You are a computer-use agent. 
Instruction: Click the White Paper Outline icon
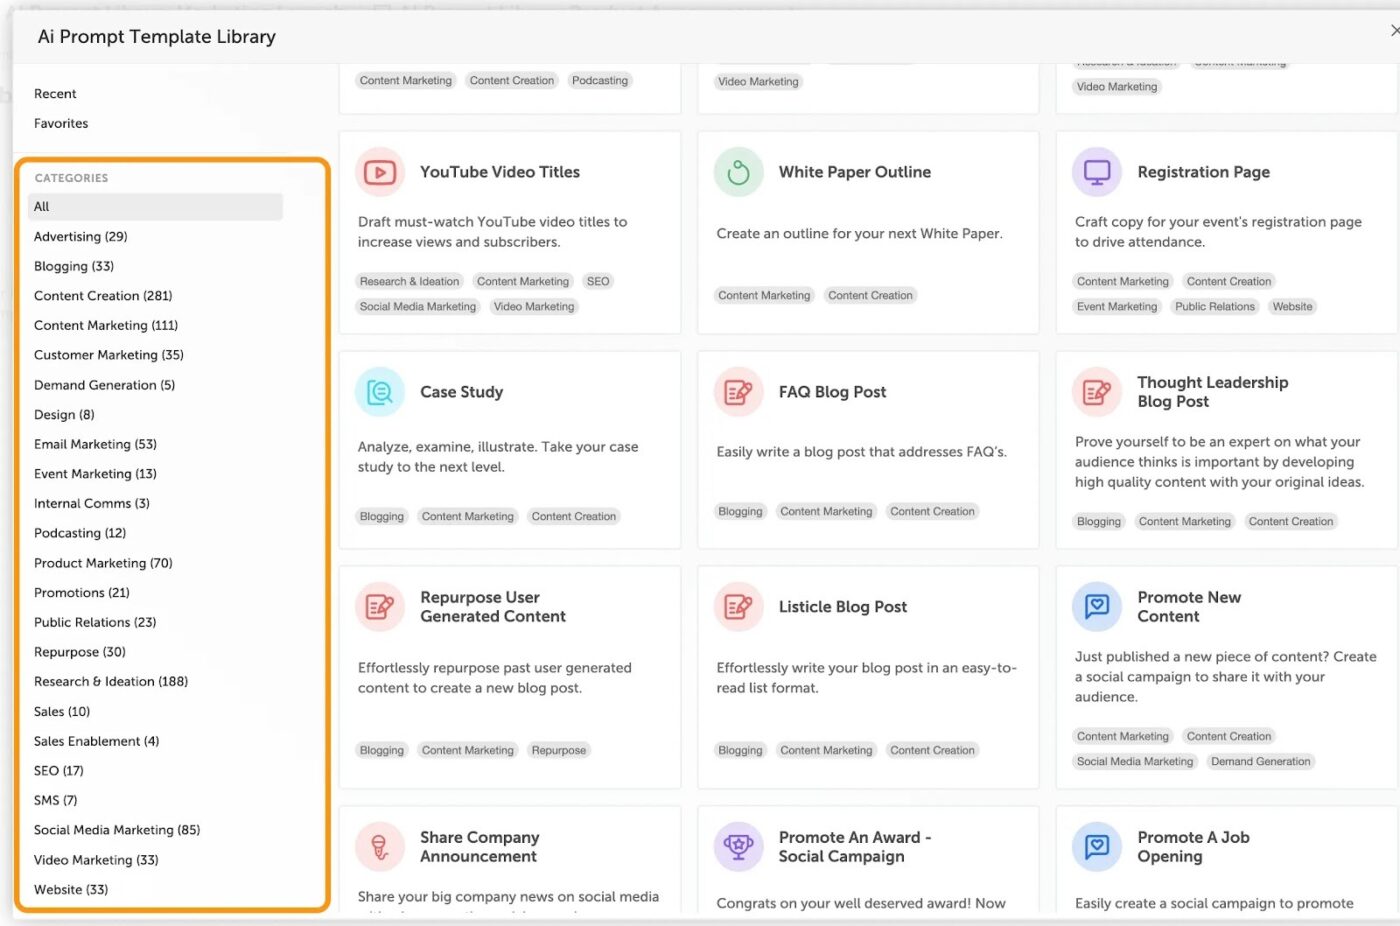click(737, 171)
